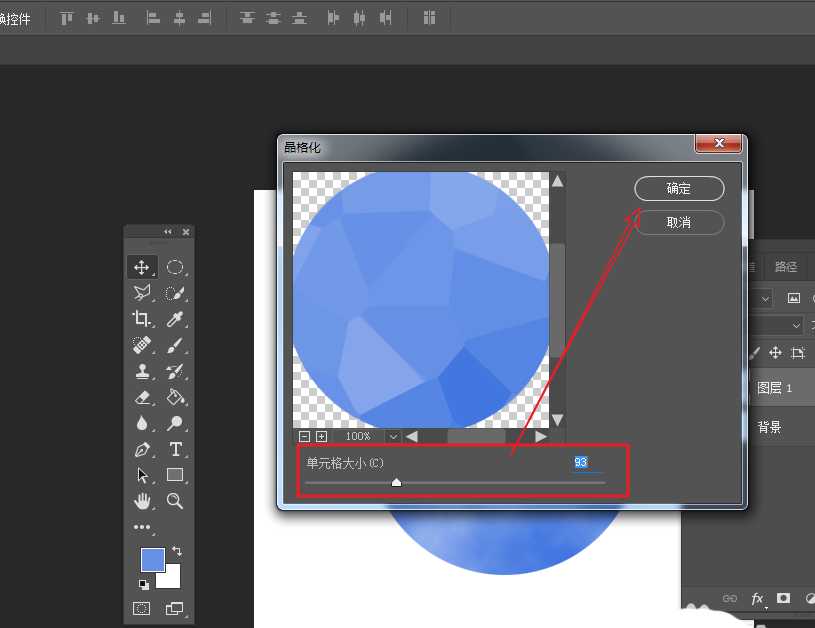Reset default foreground/background colors
Viewport: 815px width, 628px height.
[x=142, y=584]
